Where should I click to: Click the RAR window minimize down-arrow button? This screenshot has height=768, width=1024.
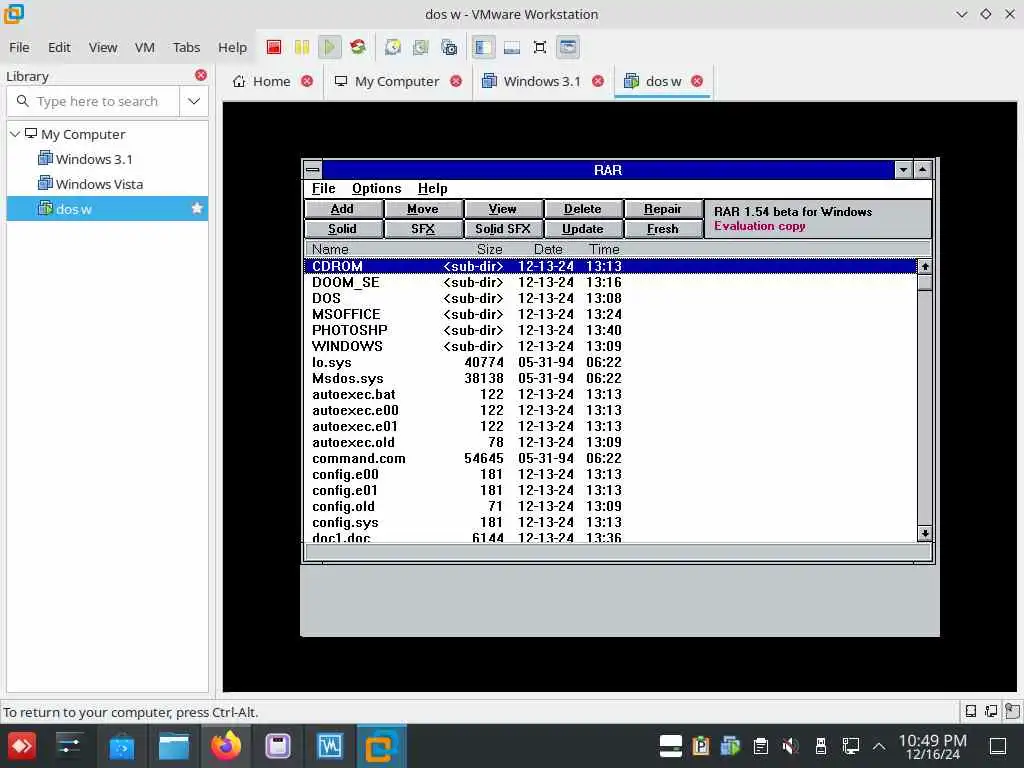click(903, 170)
